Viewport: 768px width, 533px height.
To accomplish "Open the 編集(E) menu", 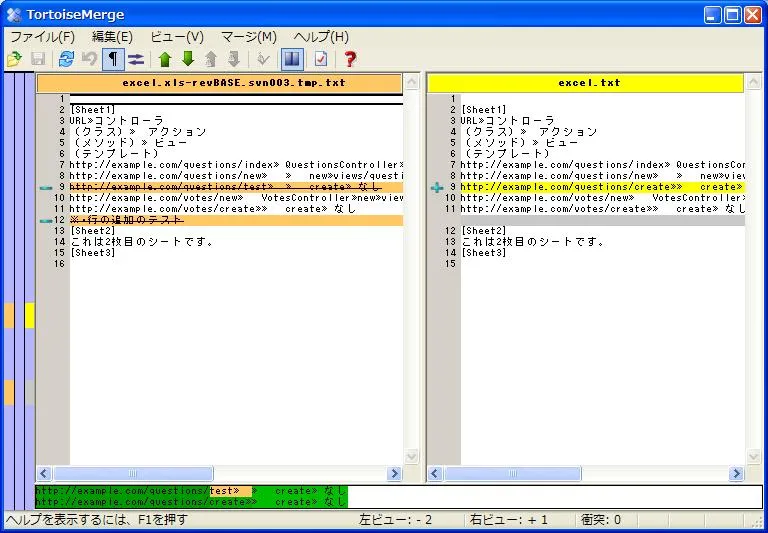I will (112, 37).
